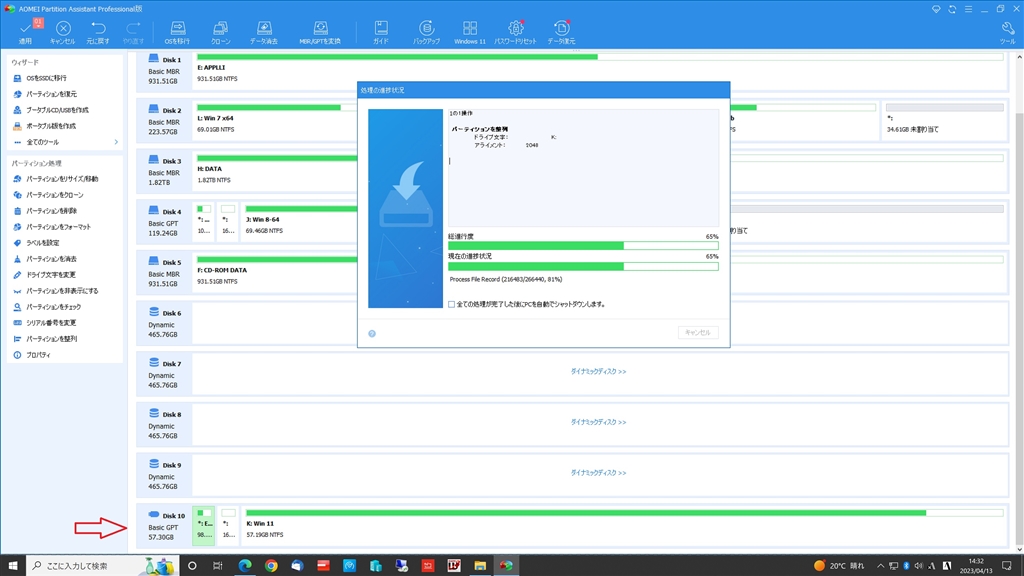Viewport: 1024px width, 576px height.
Task: Select Disk 10 header block
Action: coord(164,526)
